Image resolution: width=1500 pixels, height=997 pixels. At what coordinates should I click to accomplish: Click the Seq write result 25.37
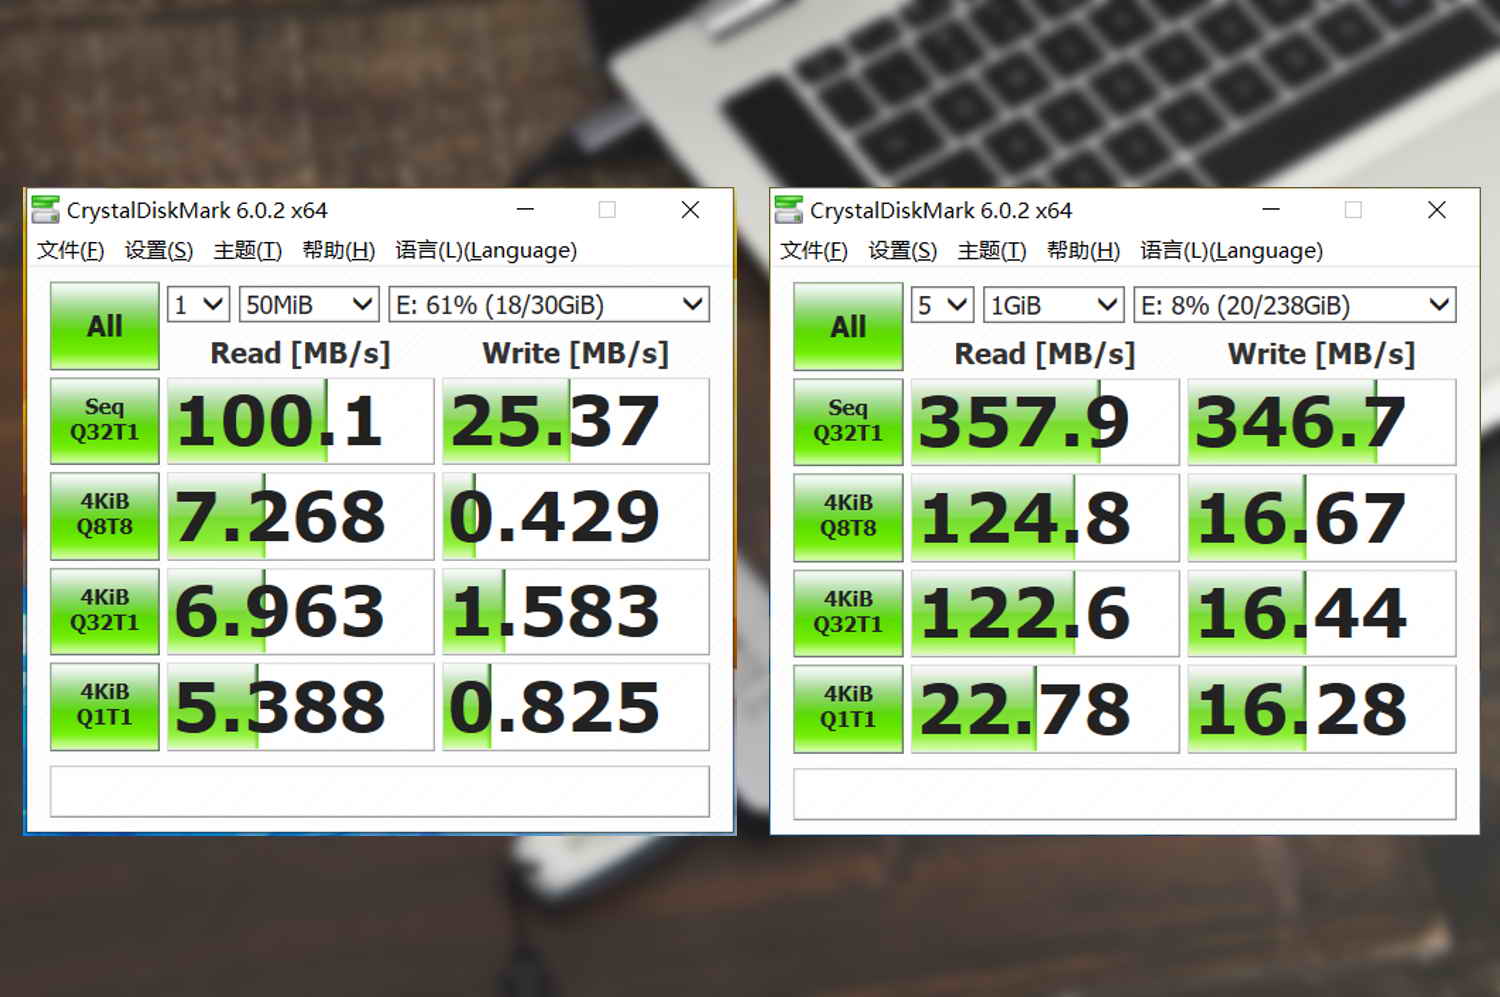pos(576,421)
